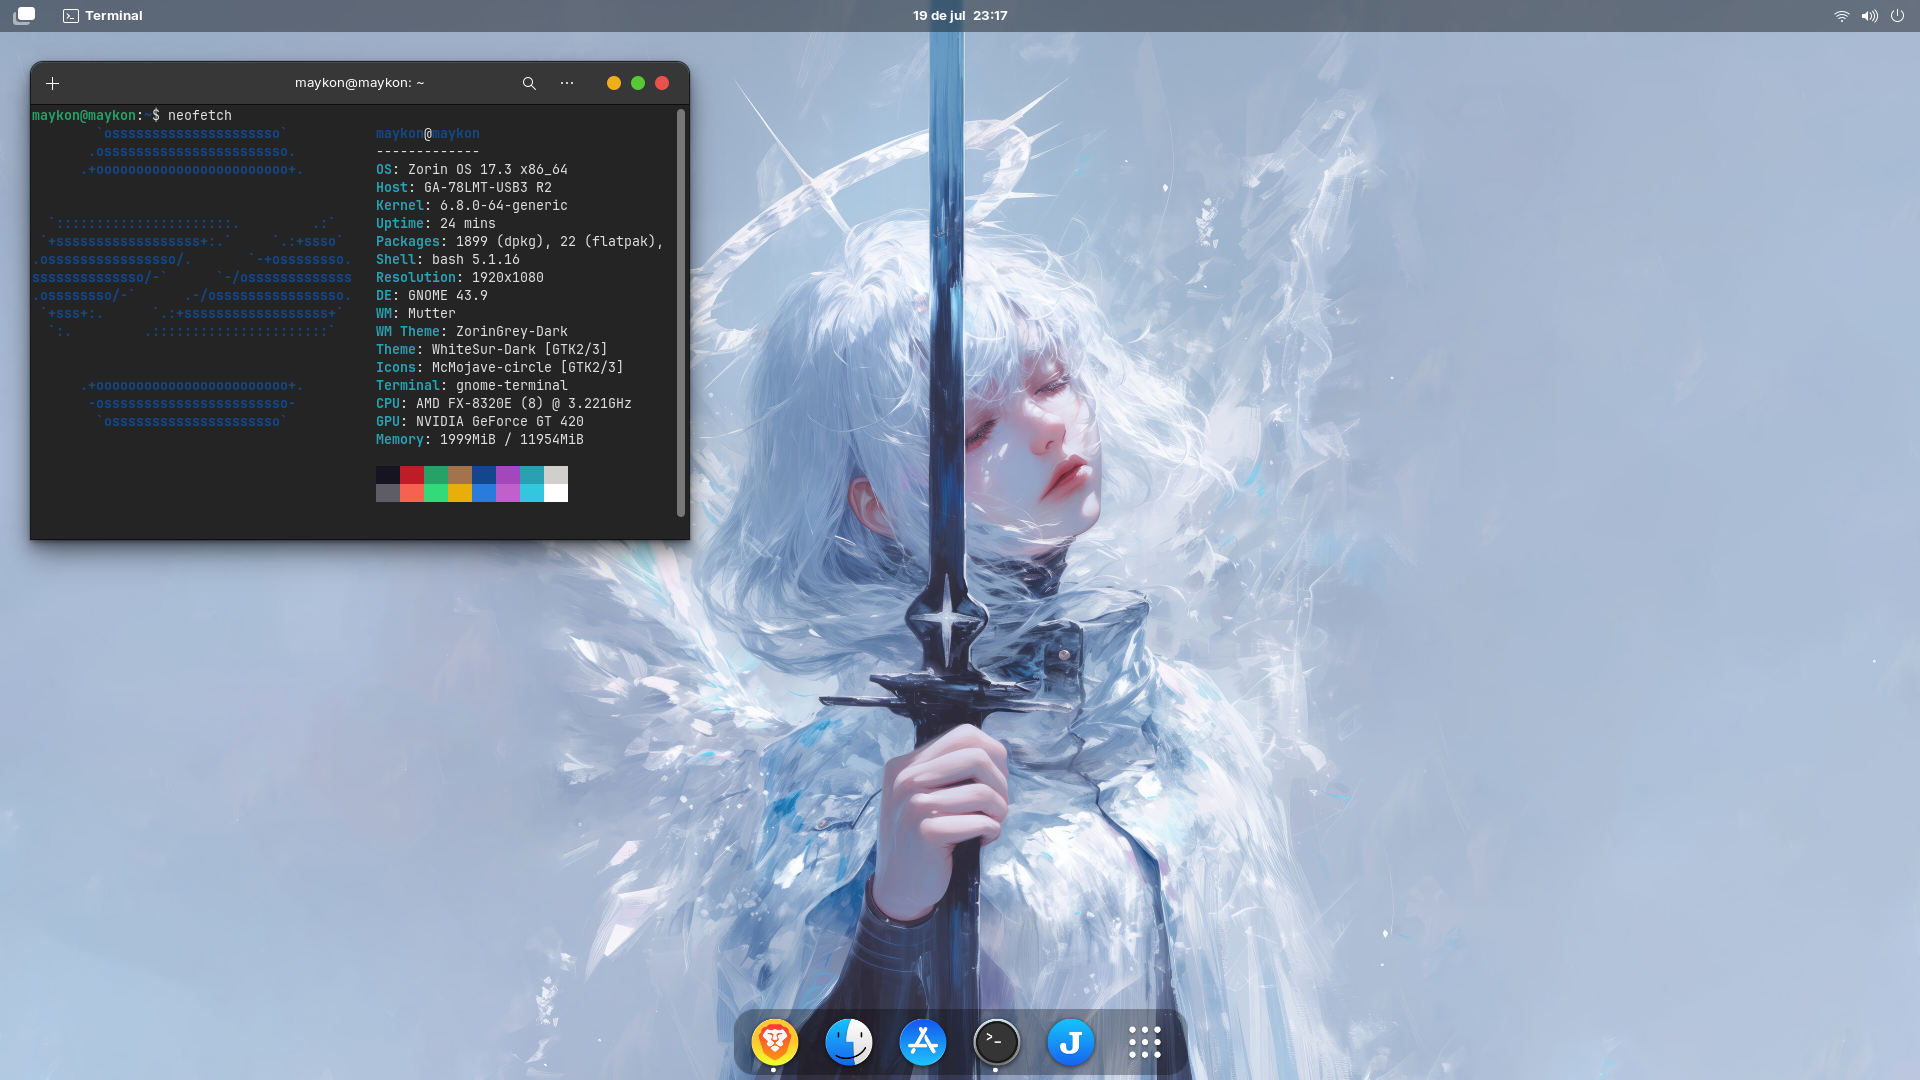Show the applications grid from the dock
The image size is (1920, 1080).
click(1145, 1042)
